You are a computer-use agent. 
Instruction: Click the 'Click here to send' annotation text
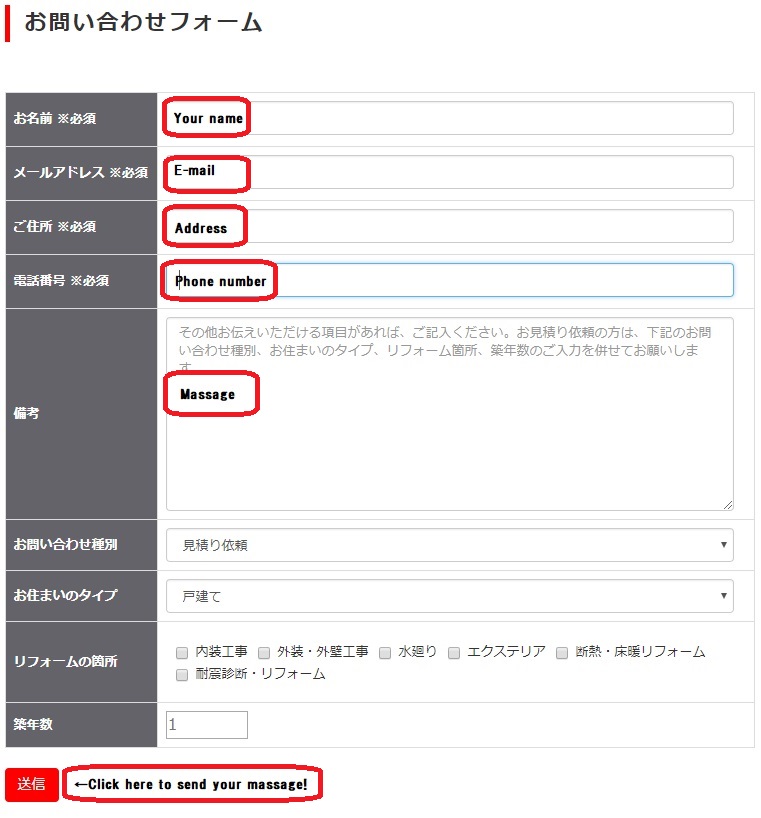pyautogui.click(x=191, y=785)
